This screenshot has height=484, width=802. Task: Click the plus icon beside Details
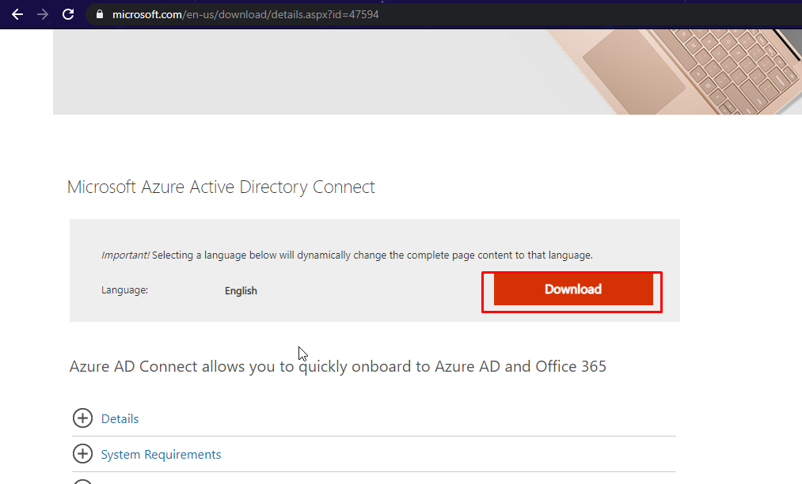83,419
